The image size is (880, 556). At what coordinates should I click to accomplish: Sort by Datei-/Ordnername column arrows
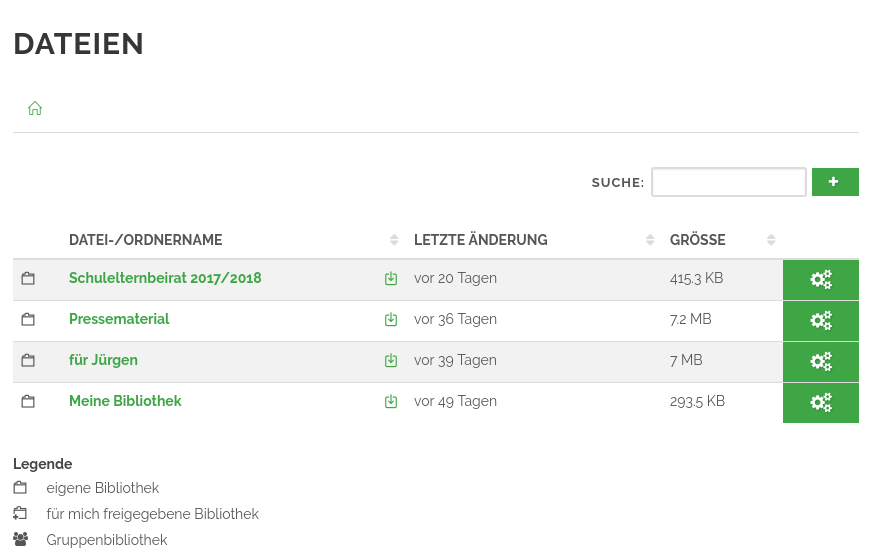(x=394, y=240)
